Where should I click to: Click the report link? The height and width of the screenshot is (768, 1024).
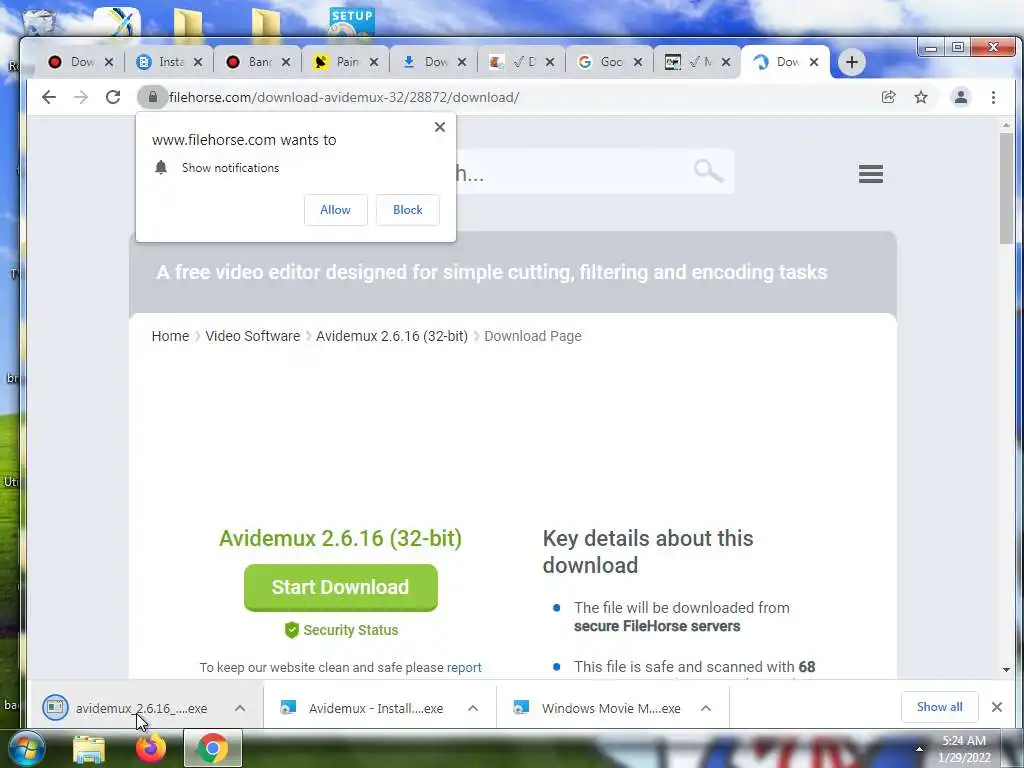(x=464, y=667)
